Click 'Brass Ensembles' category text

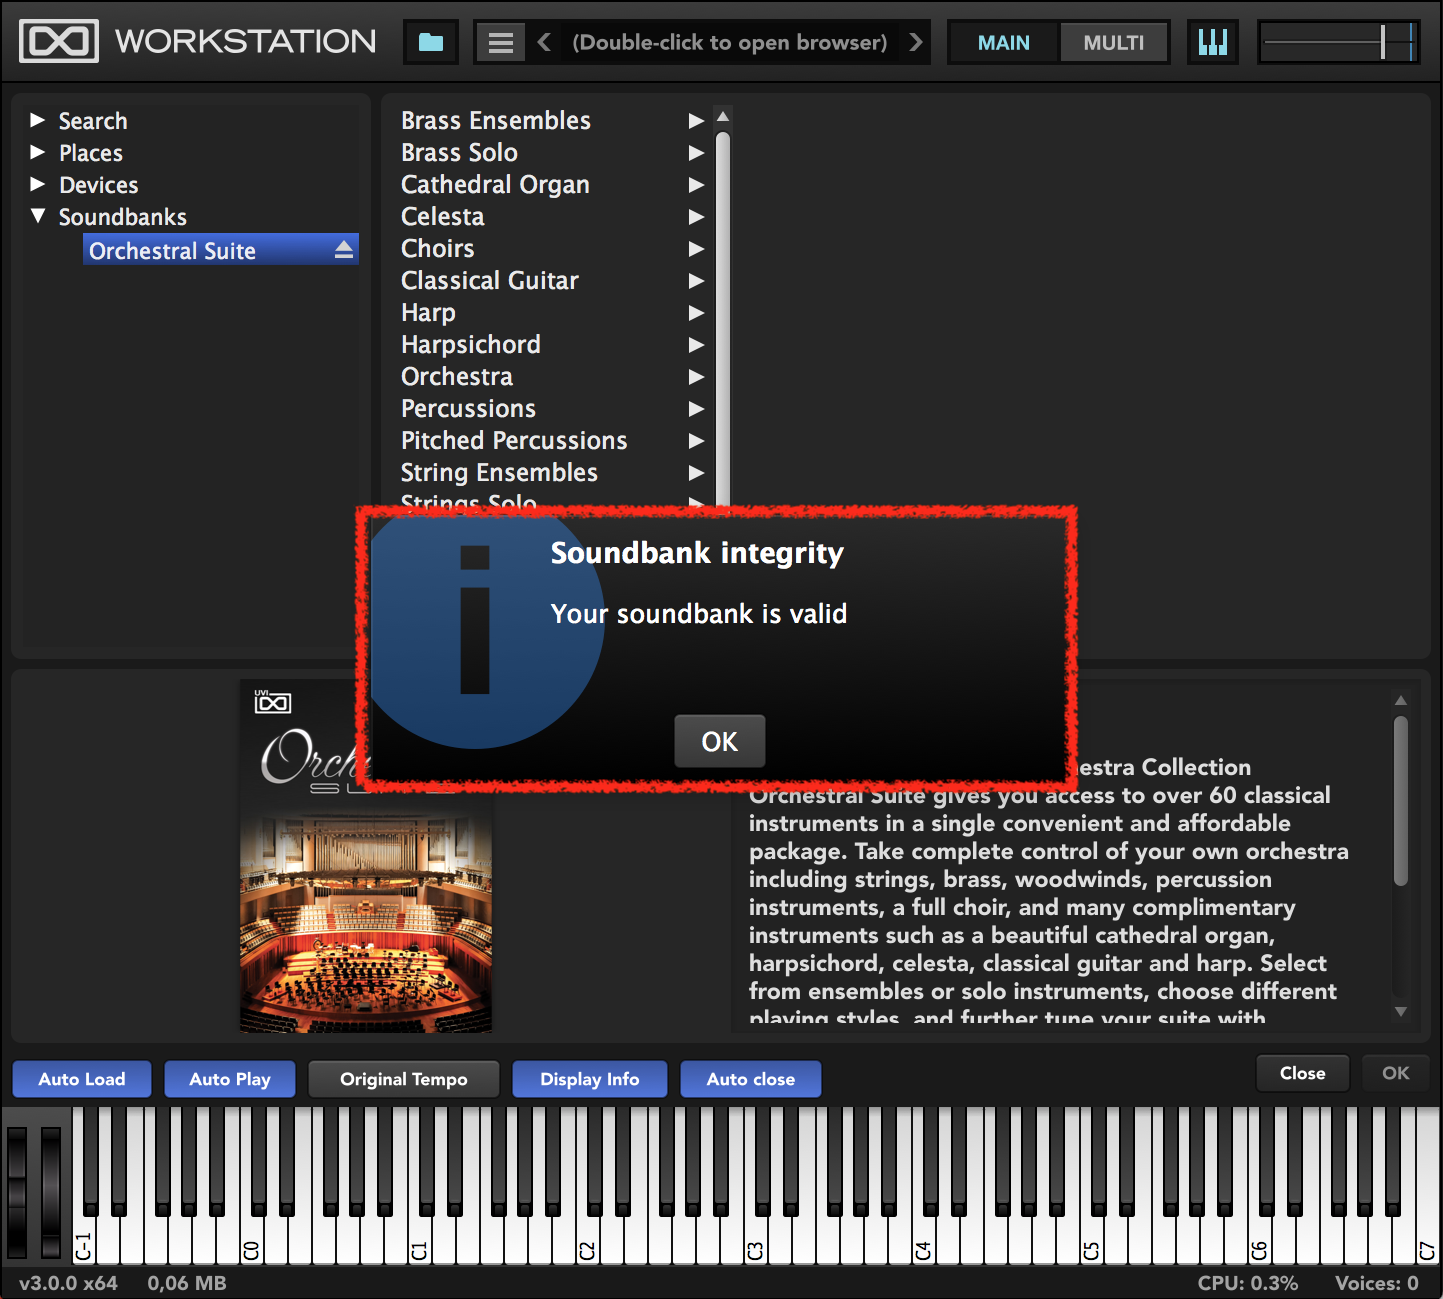click(x=496, y=120)
